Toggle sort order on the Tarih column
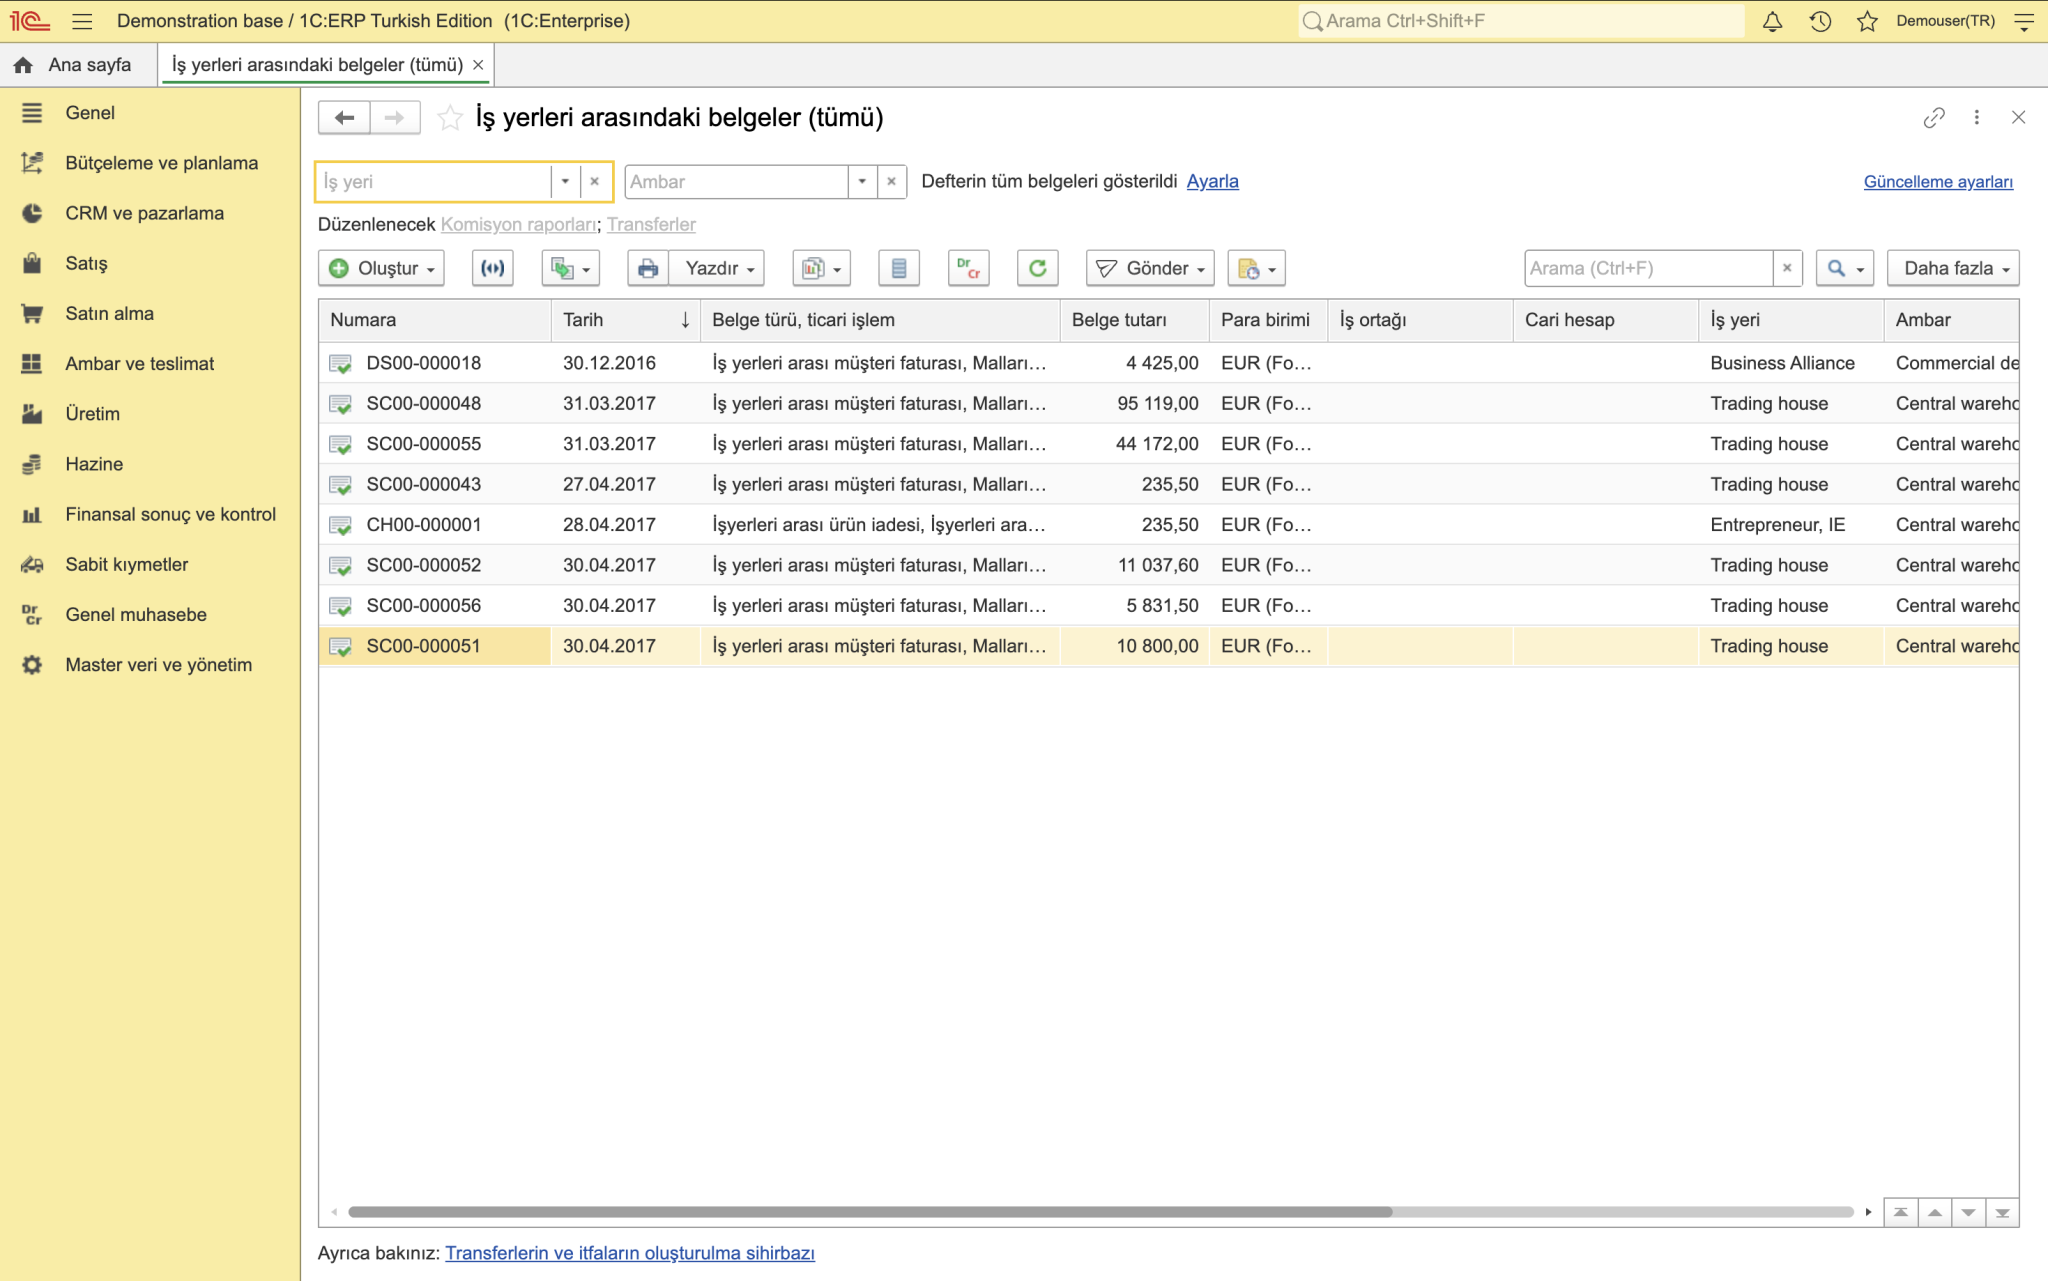The height and width of the screenshot is (1281, 2048). click(625, 320)
